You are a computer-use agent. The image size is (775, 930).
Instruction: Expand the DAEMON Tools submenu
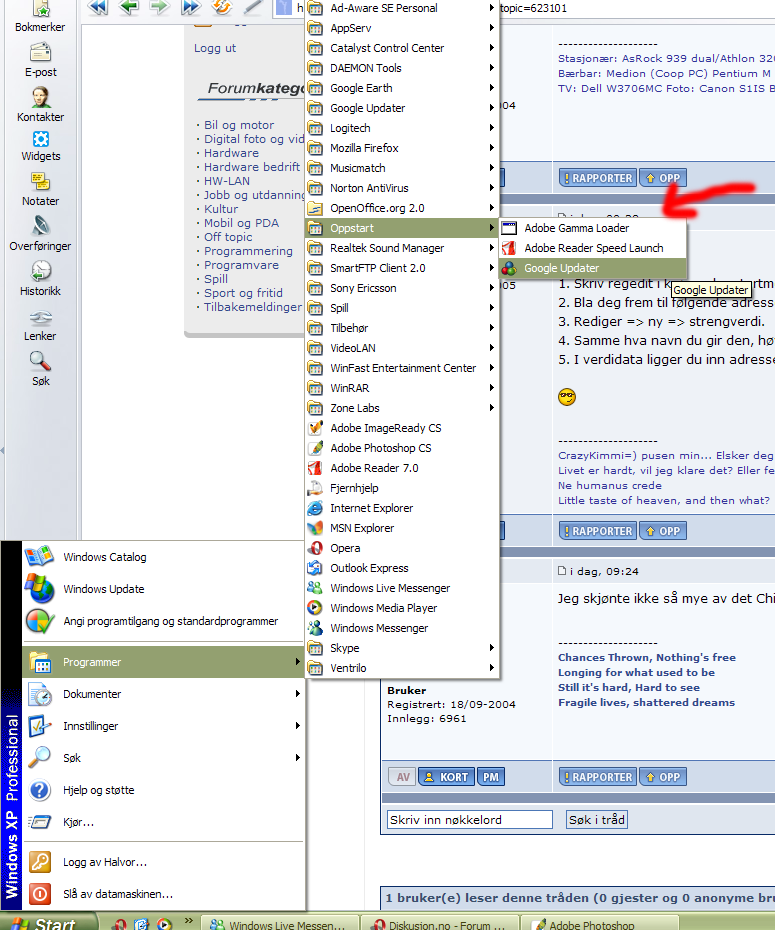(x=403, y=68)
